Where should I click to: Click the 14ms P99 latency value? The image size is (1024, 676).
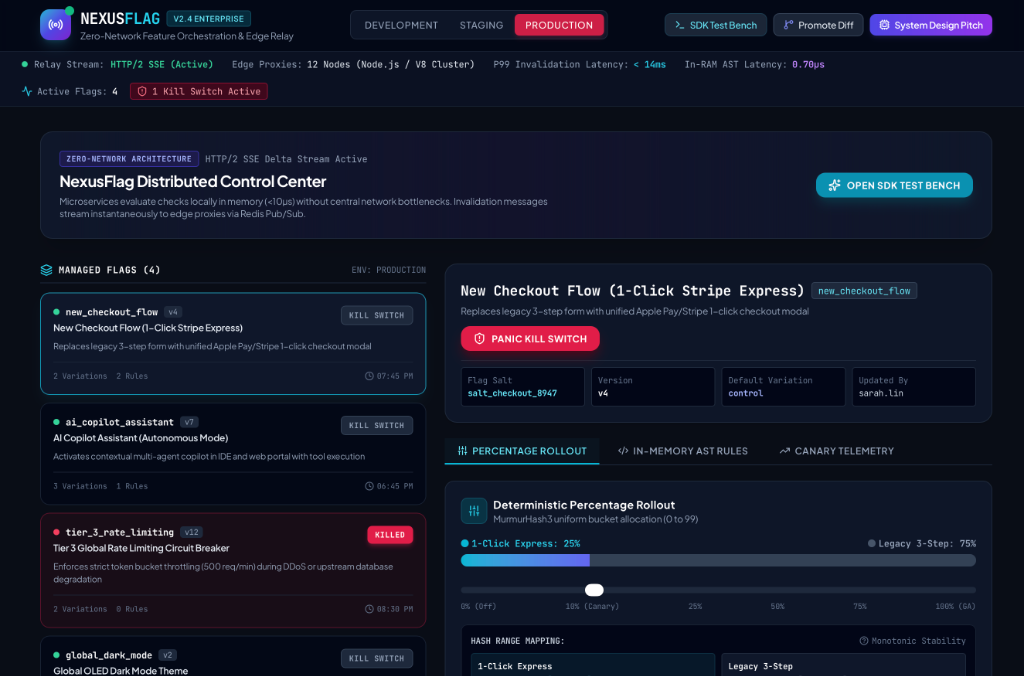[x=650, y=64]
